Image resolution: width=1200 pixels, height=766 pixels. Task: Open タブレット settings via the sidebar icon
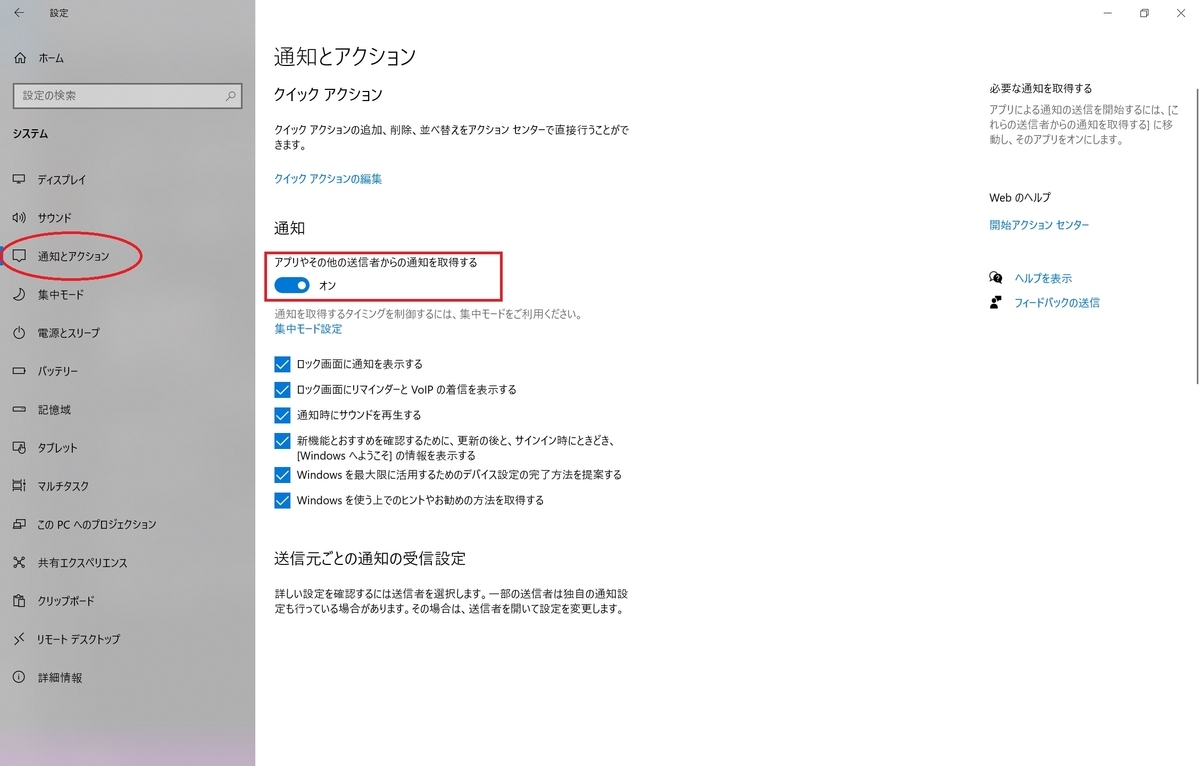[22, 448]
